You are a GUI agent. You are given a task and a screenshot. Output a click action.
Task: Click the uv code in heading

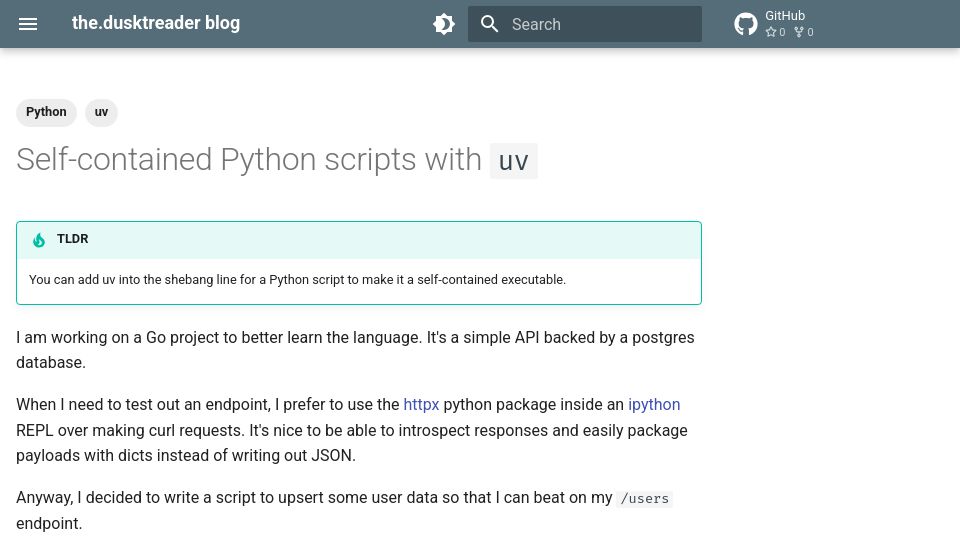point(514,161)
